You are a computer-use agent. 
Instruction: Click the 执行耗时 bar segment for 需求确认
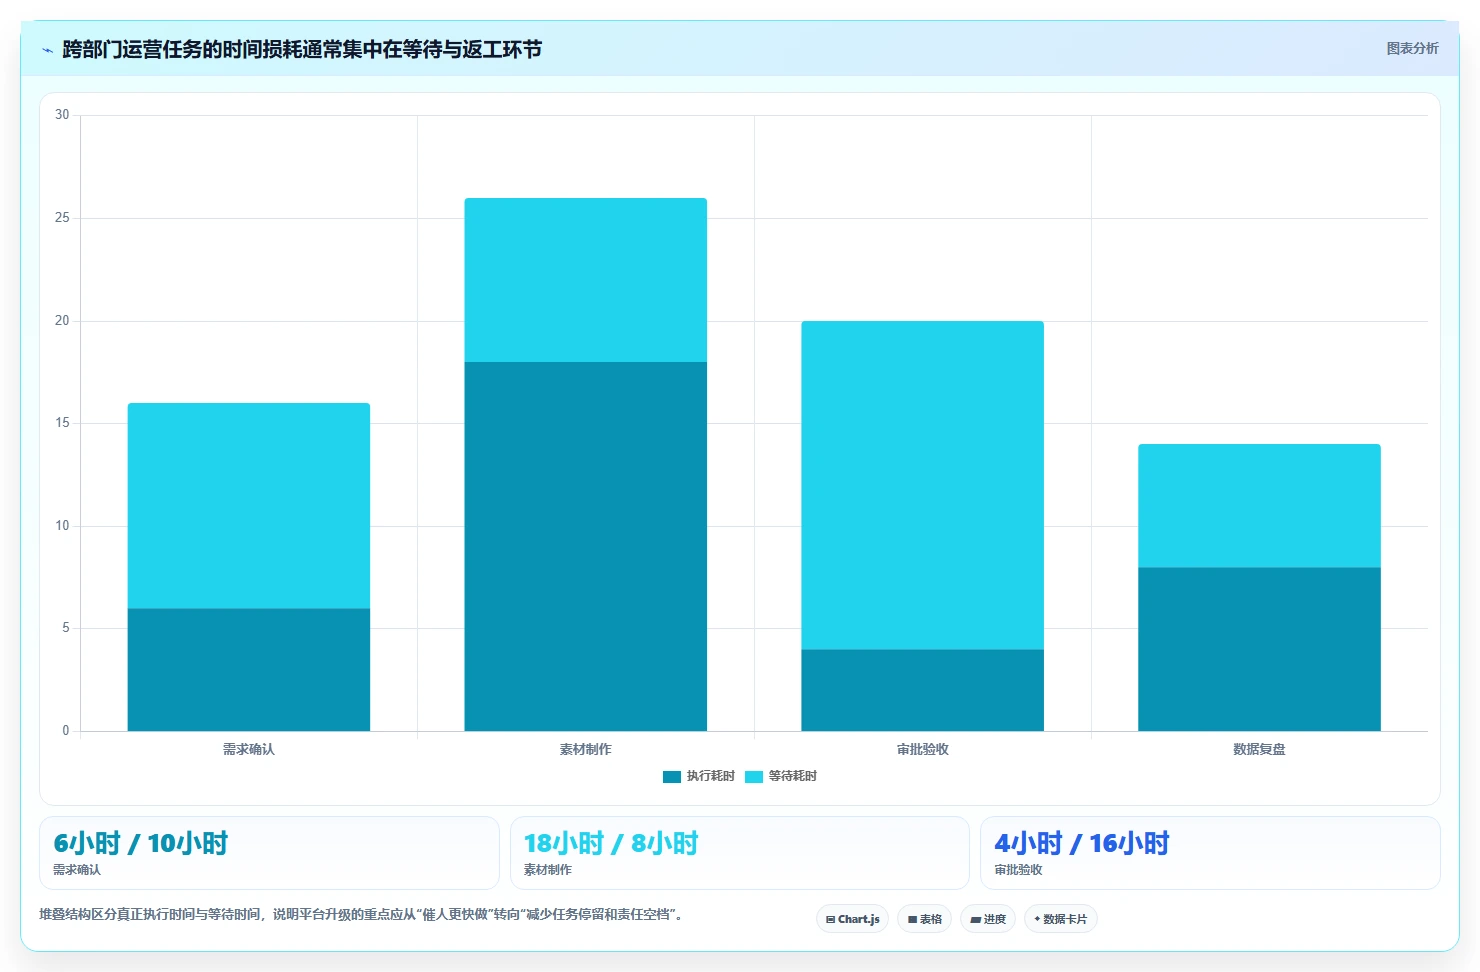[x=249, y=669]
